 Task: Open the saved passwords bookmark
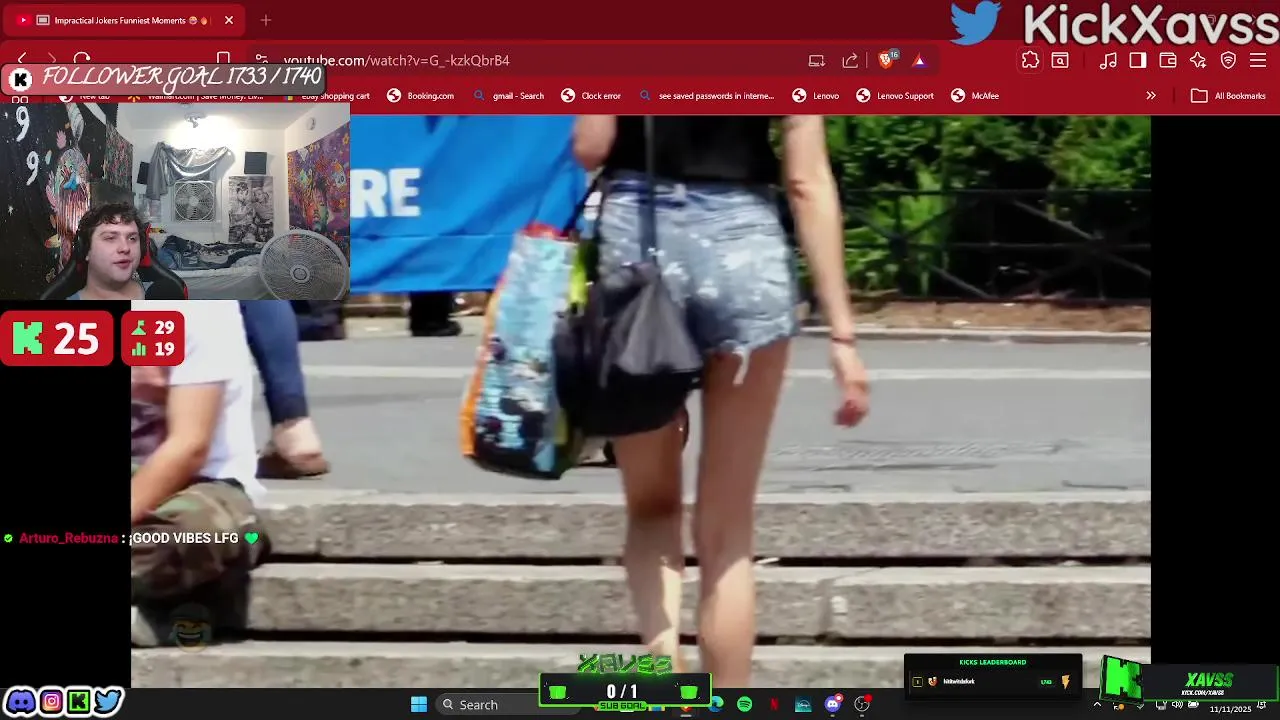pyautogui.click(x=706, y=96)
